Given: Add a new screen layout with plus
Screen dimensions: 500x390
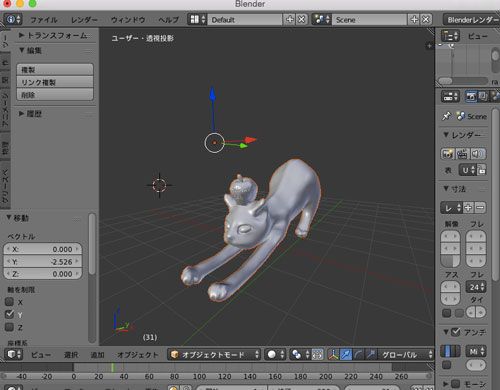Looking at the screenshot, I should coord(290,19).
